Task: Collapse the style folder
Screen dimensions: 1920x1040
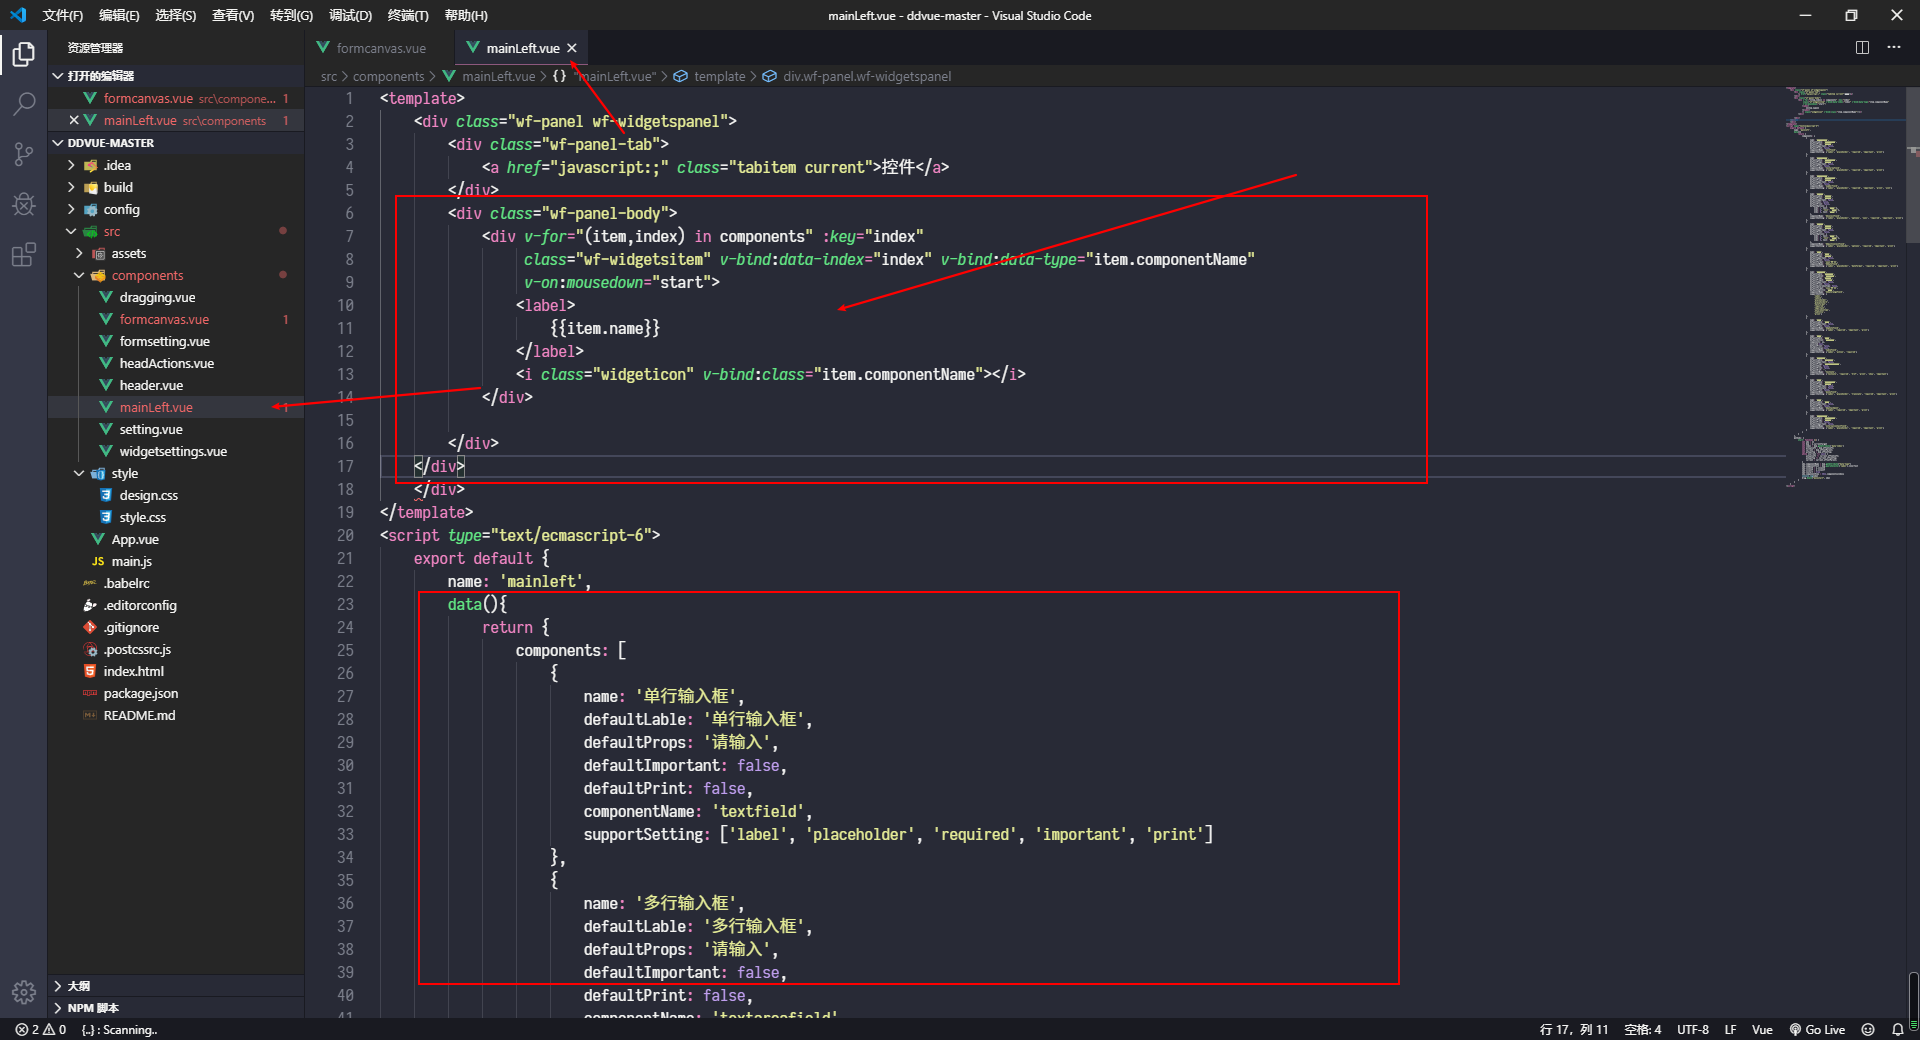Action: click(x=176, y=473)
